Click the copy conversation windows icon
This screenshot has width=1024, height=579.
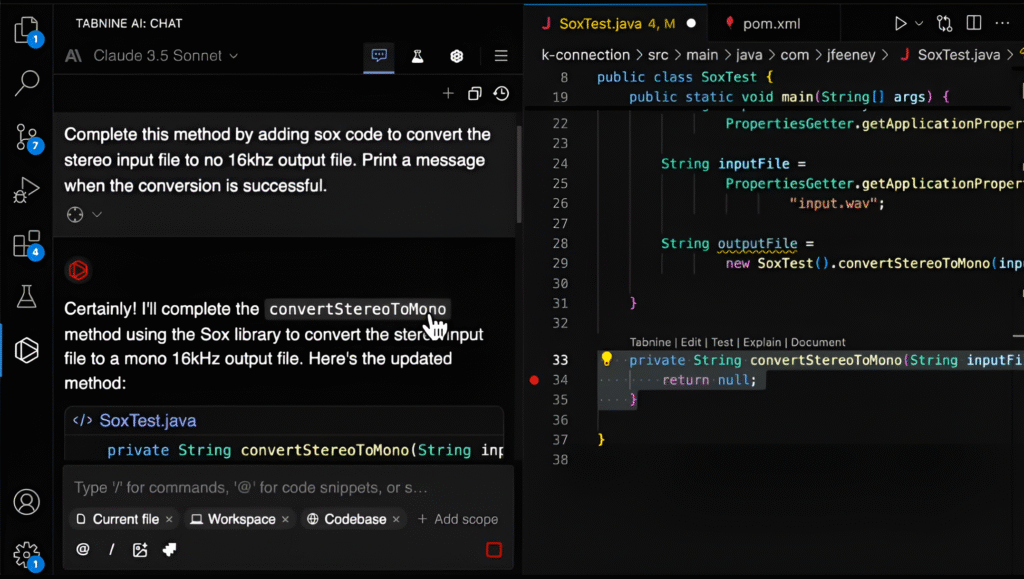coord(475,94)
